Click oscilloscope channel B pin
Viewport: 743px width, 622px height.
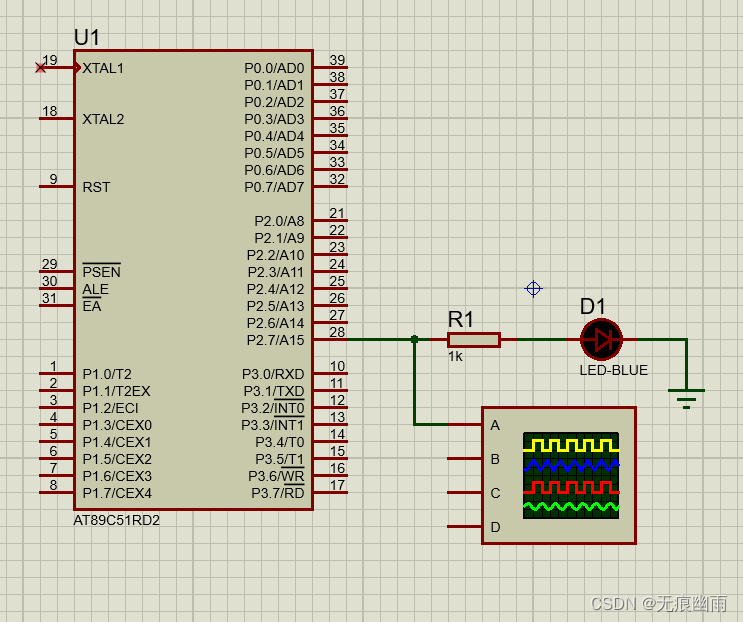464,459
